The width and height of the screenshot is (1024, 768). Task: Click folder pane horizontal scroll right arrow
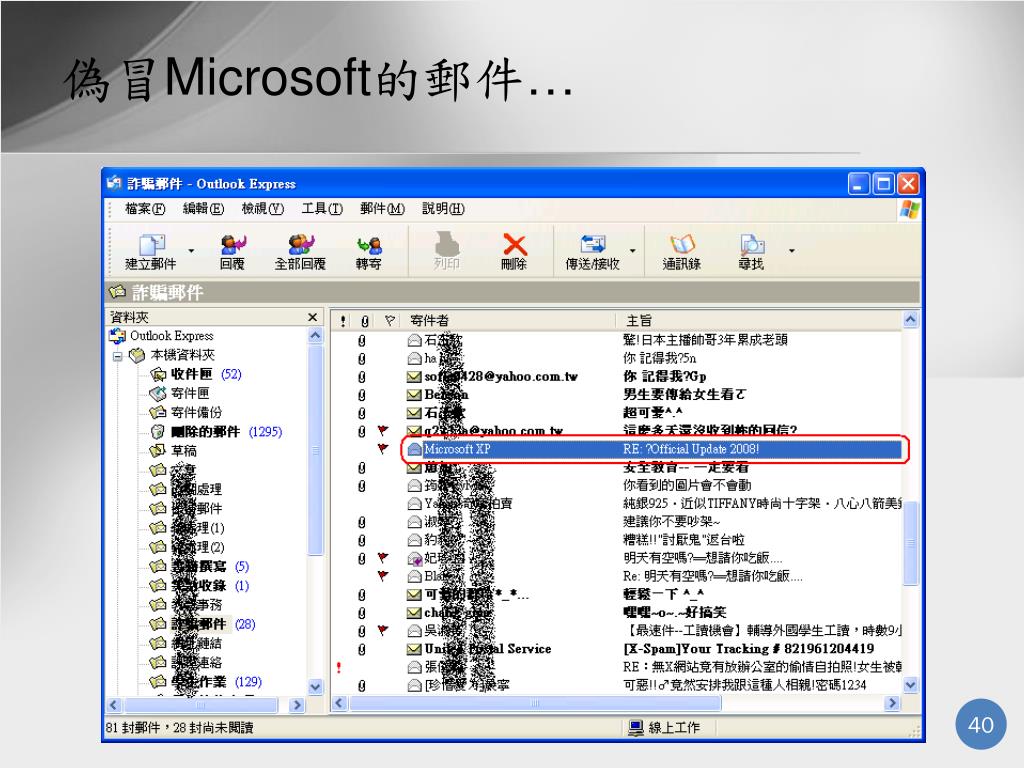pyautogui.click(x=297, y=705)
